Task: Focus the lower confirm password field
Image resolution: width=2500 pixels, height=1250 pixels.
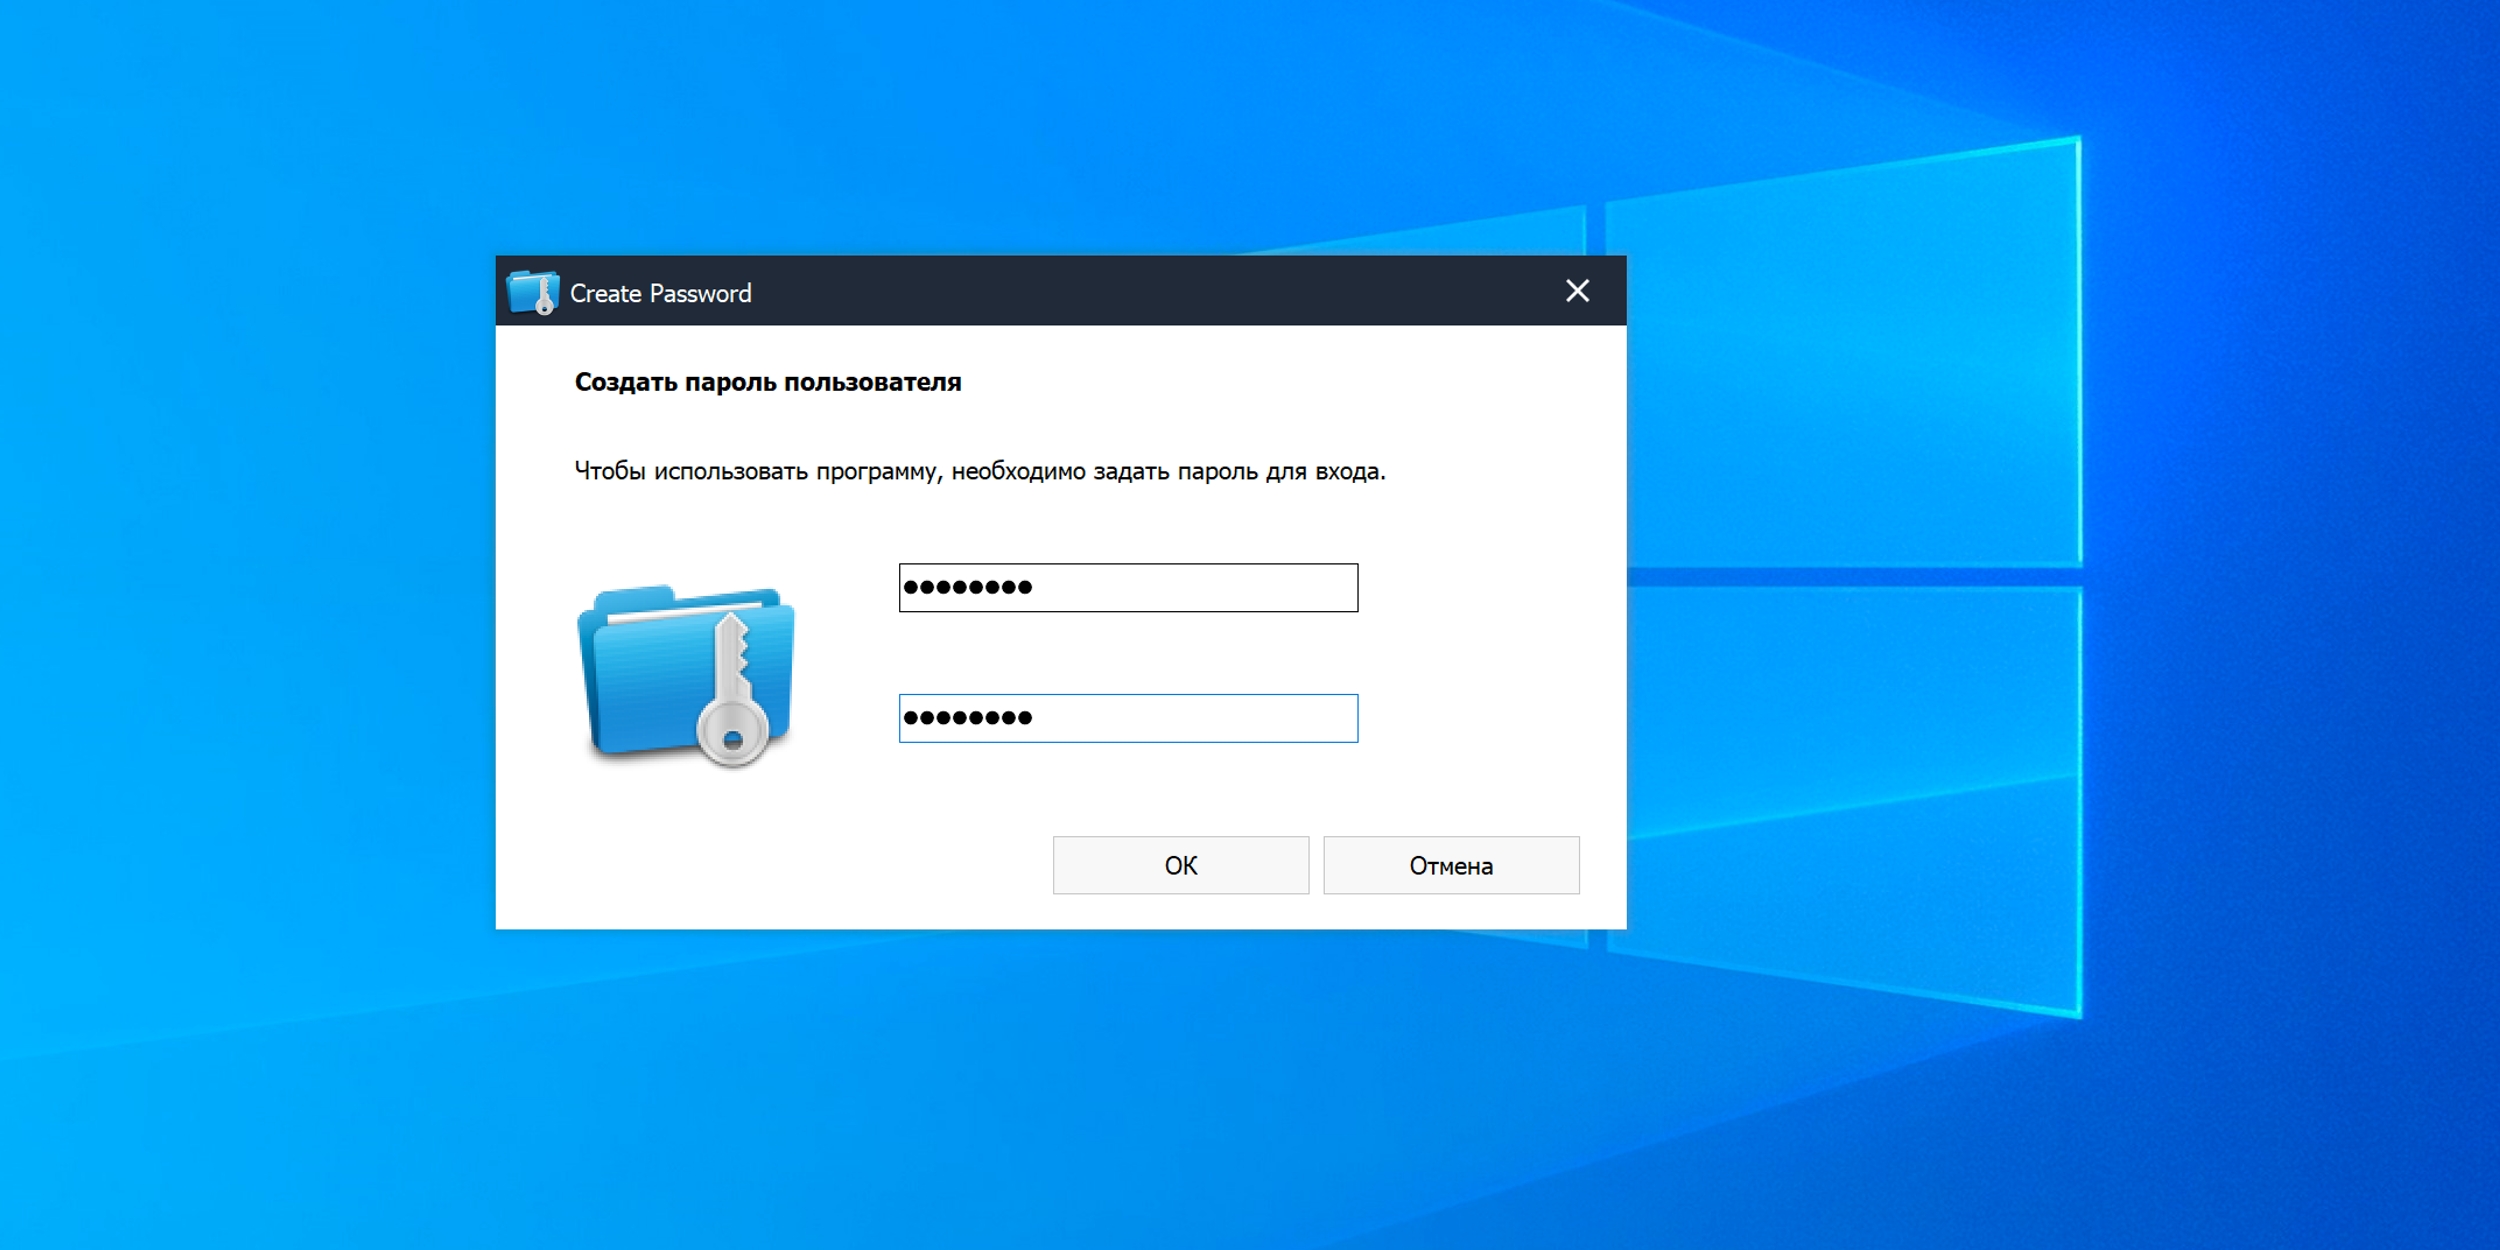Action: [x=1127, y=718]
